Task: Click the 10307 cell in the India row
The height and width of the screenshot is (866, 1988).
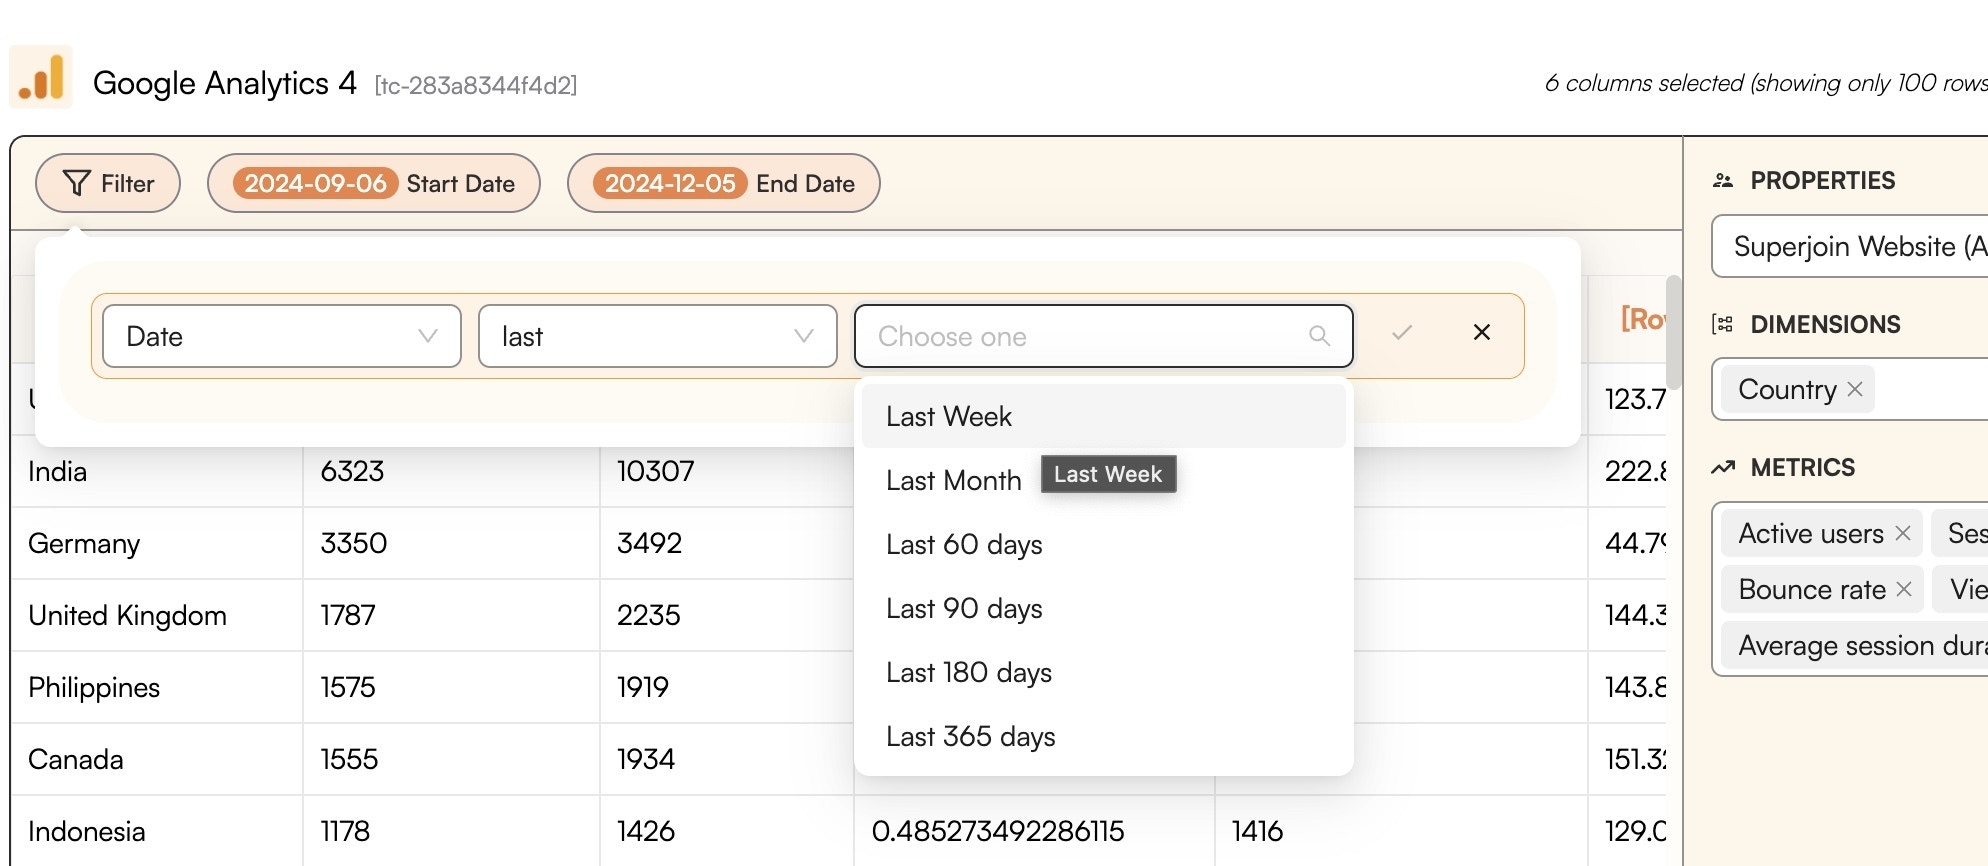Action: [727, 471]
